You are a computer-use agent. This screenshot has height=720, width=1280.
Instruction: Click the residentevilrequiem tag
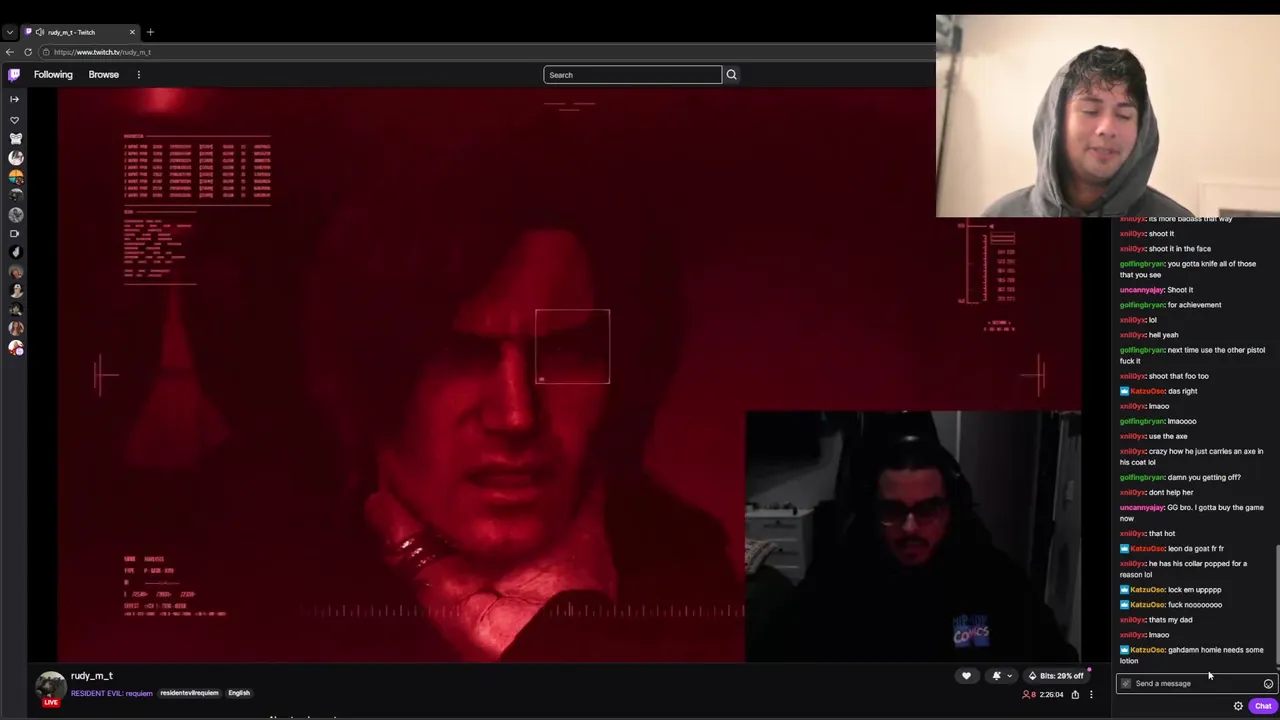pos(189,693)
